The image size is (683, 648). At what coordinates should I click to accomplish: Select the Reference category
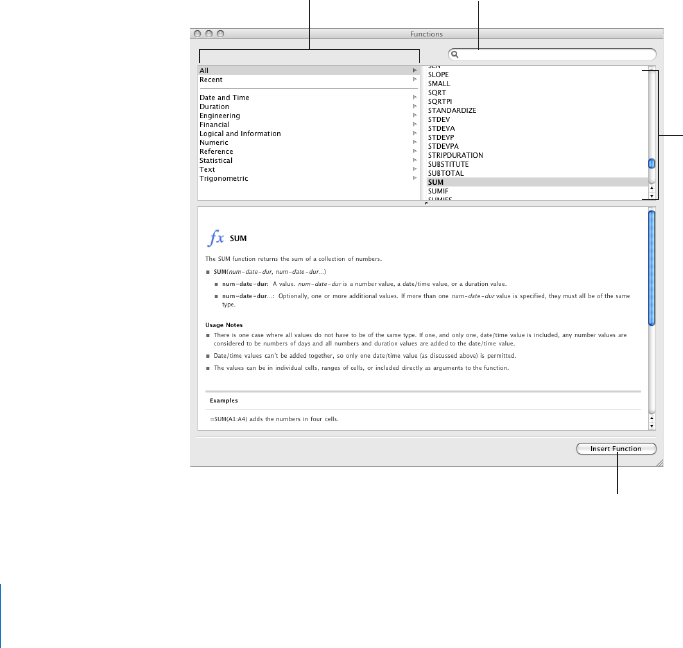point(308,151)
